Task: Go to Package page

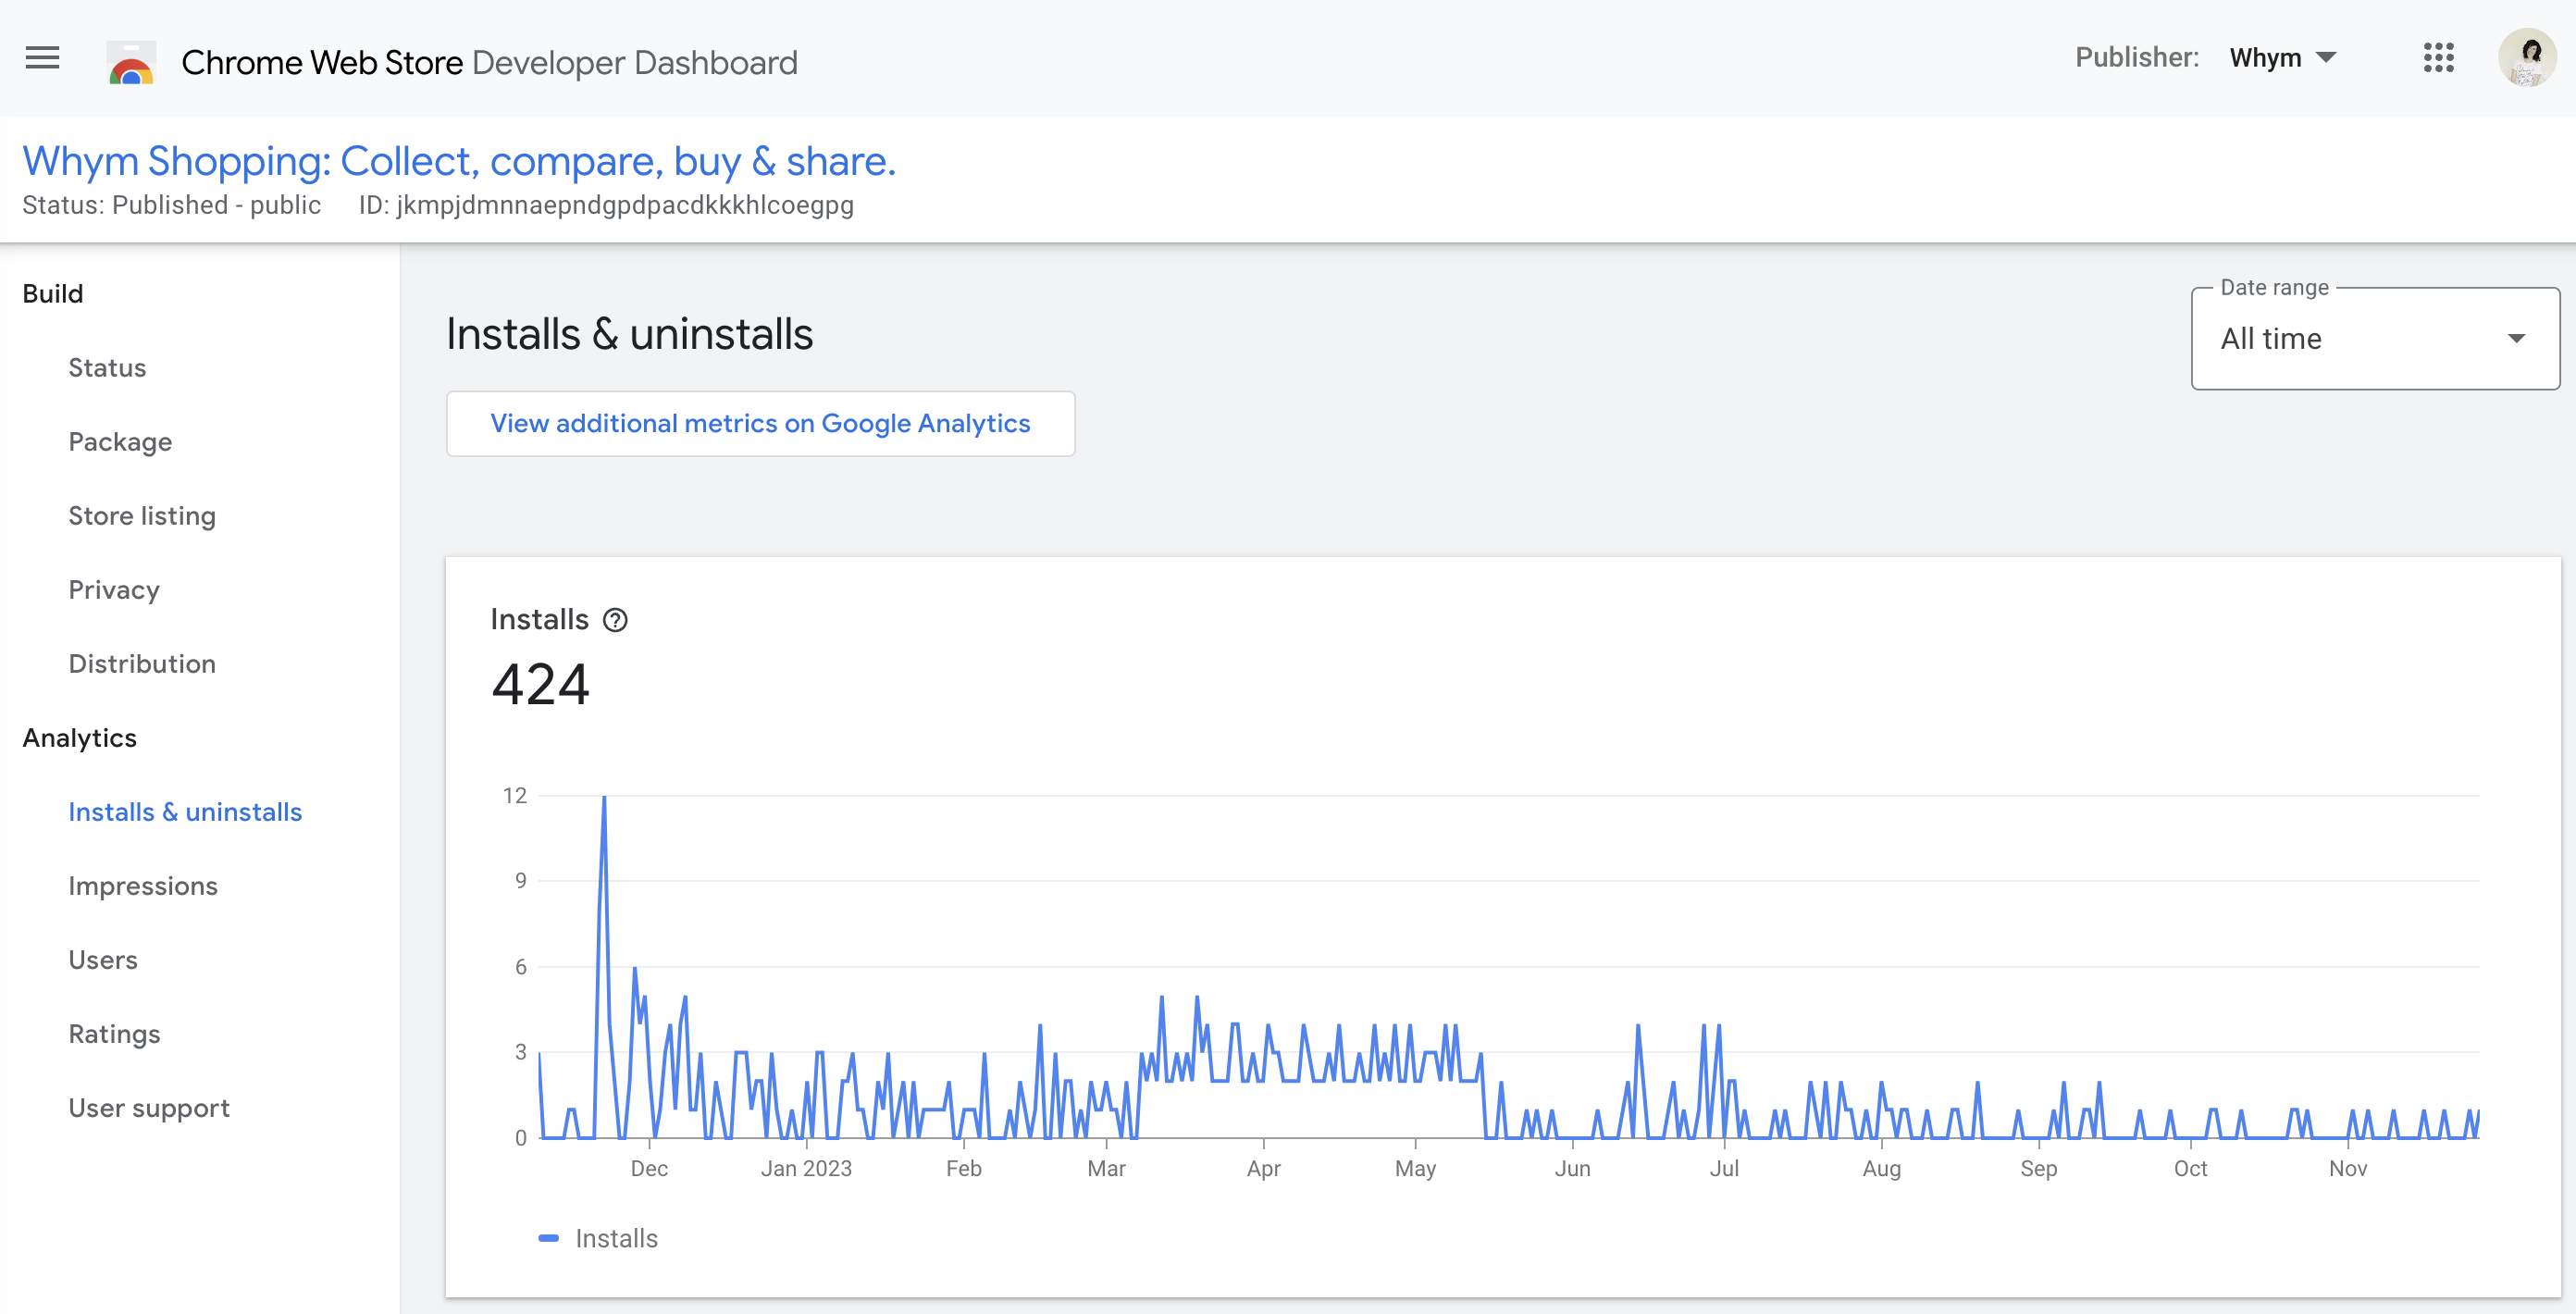Action: tap(120, 442)
